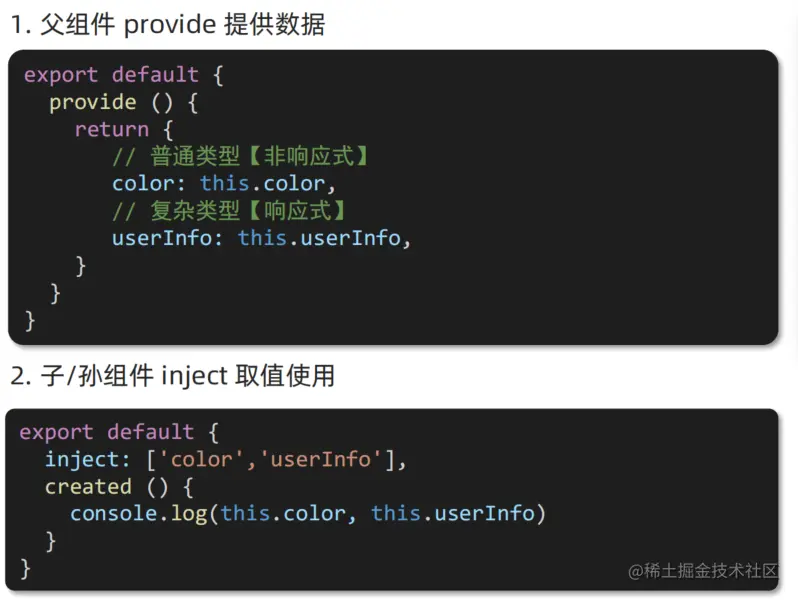The height and width of the screenshot is (600, 798).
Task: Click the "userInfo: this.userInfo," line
Action: [261, 238]
